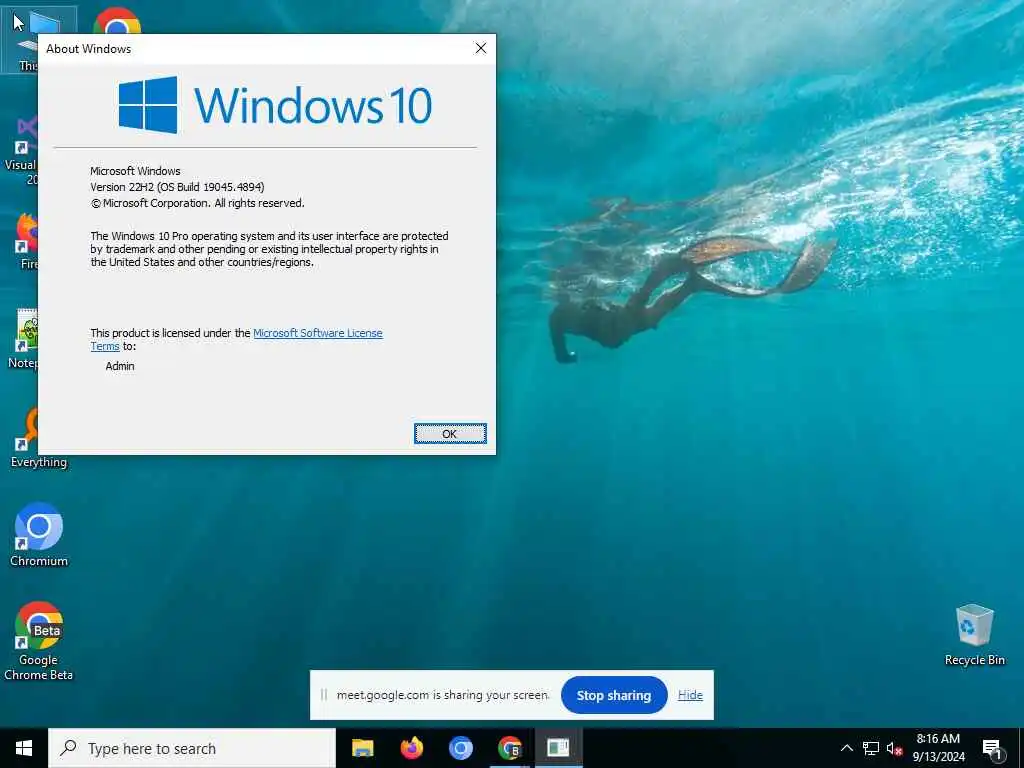Stop sharing the screen with Google Meet
The width and height of the screenshot is (1024, 768).
tap(614, 695)
